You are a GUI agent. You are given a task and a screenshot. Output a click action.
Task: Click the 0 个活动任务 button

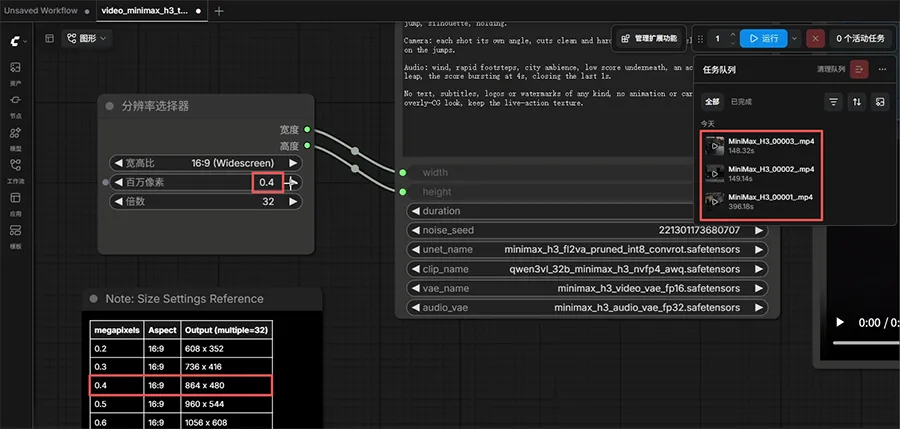(860, 39)
